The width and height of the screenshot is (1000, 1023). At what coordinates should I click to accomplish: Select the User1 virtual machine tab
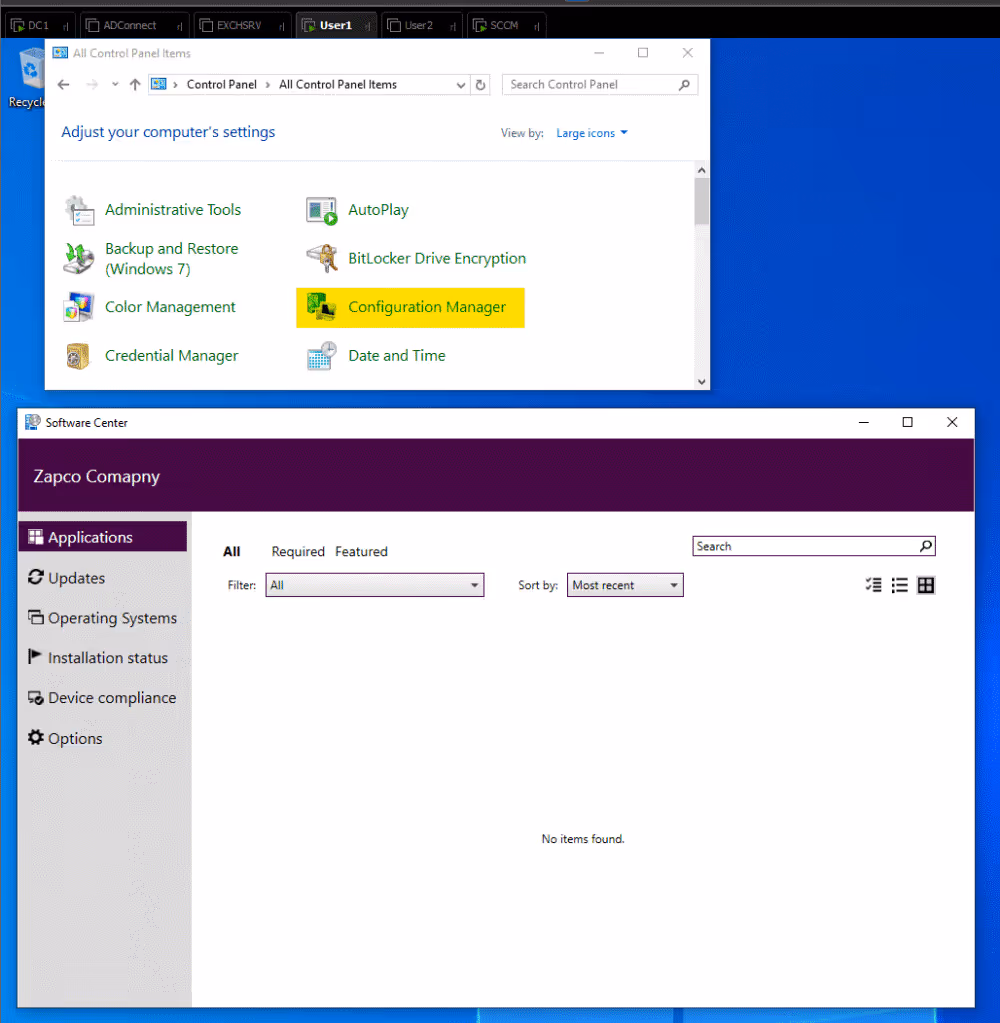pyautogui.click(x=337, y=25)
